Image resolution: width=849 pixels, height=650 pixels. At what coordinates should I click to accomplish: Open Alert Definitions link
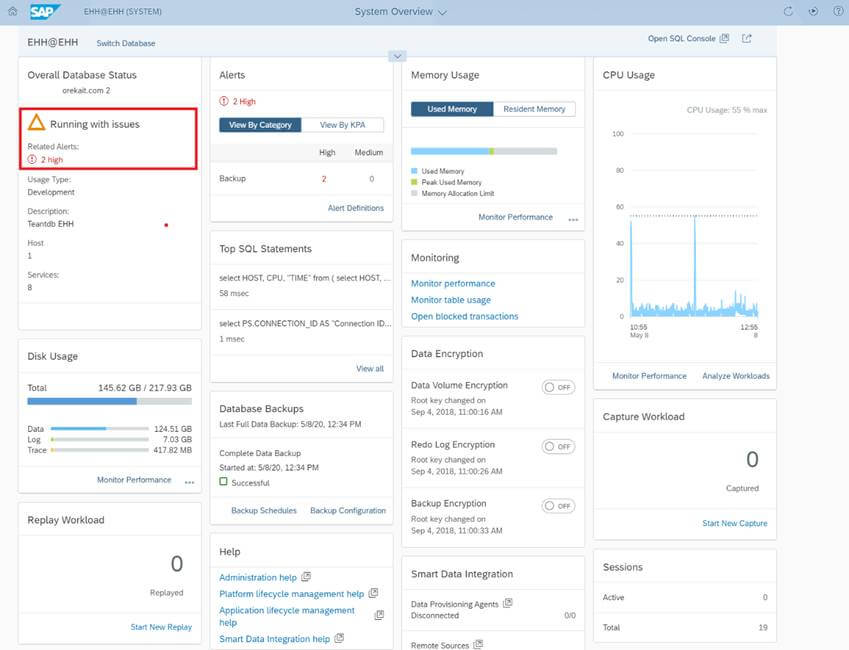[356, 208]
